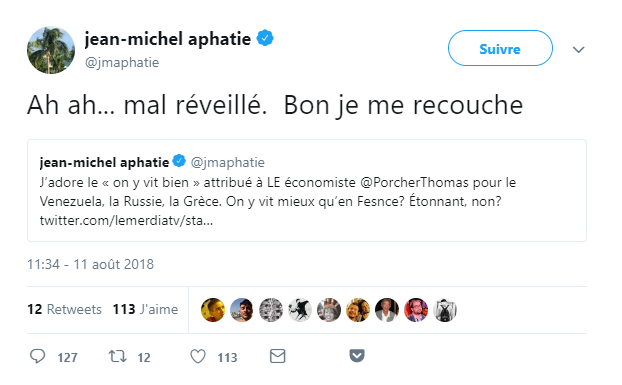Open the jean-michel aphatie name in header
The width and height of the screenshot is (622, 385).
tap(168, 39)
